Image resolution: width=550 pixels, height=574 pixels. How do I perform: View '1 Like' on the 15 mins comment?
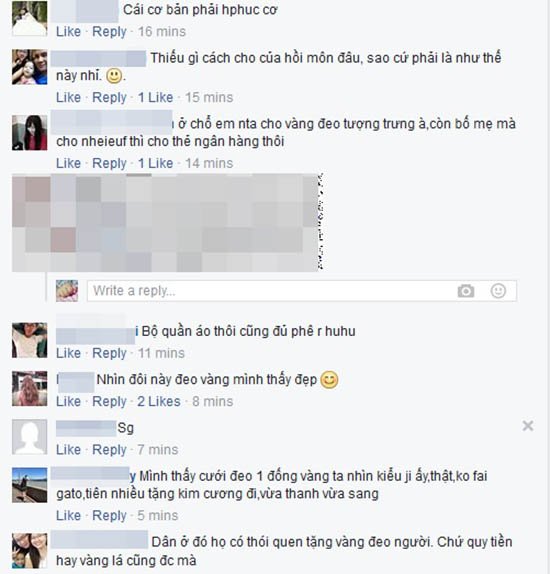tap(155, 97)
